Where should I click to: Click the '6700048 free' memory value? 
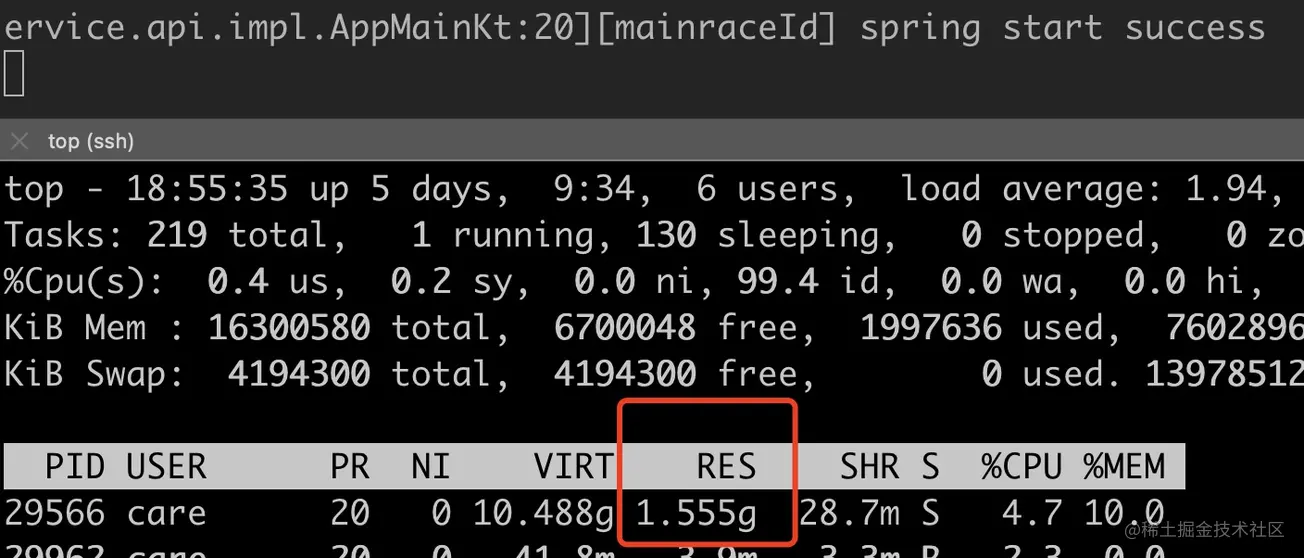click(x=685, y=327)
